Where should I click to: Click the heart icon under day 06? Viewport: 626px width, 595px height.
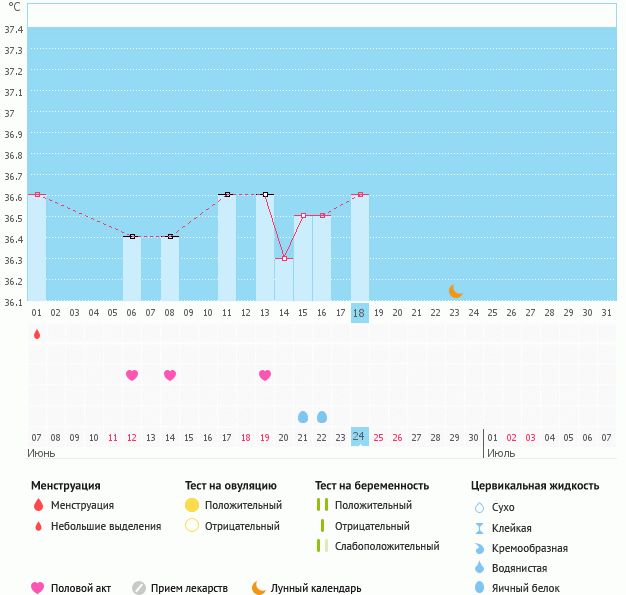(132, 375)
